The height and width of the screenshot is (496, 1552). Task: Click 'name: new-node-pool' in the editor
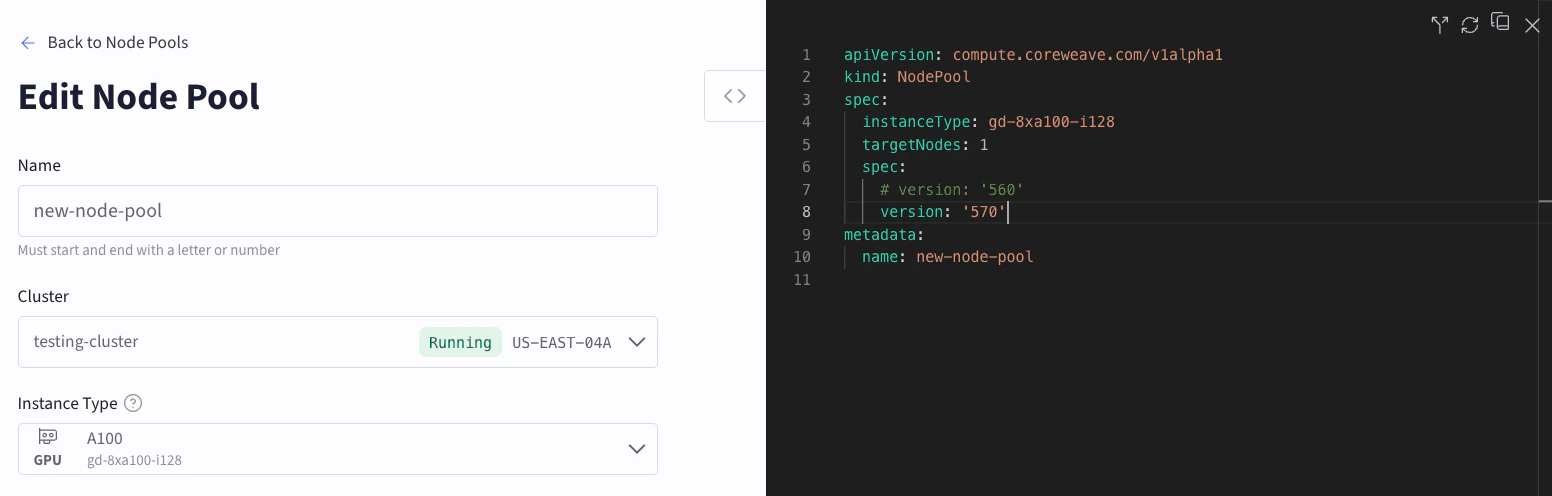tap(947, 257)
